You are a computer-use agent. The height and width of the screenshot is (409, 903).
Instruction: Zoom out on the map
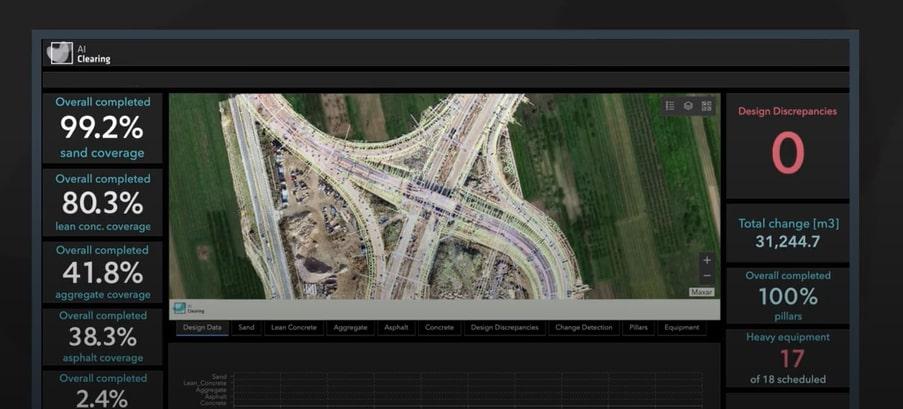coord(707,275)
